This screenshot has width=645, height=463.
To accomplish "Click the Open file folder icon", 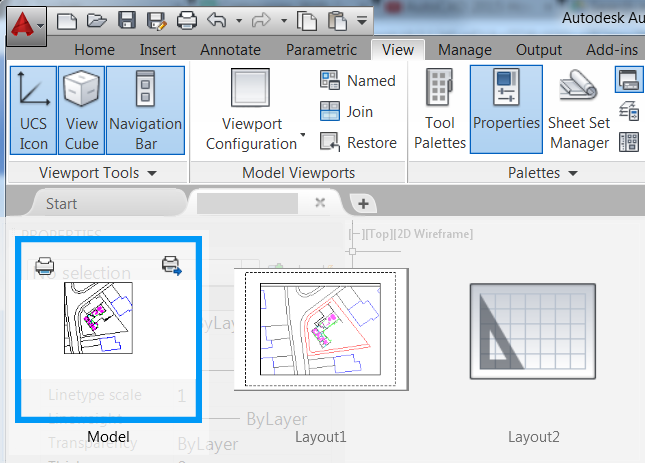I will (x=97, y=20).
